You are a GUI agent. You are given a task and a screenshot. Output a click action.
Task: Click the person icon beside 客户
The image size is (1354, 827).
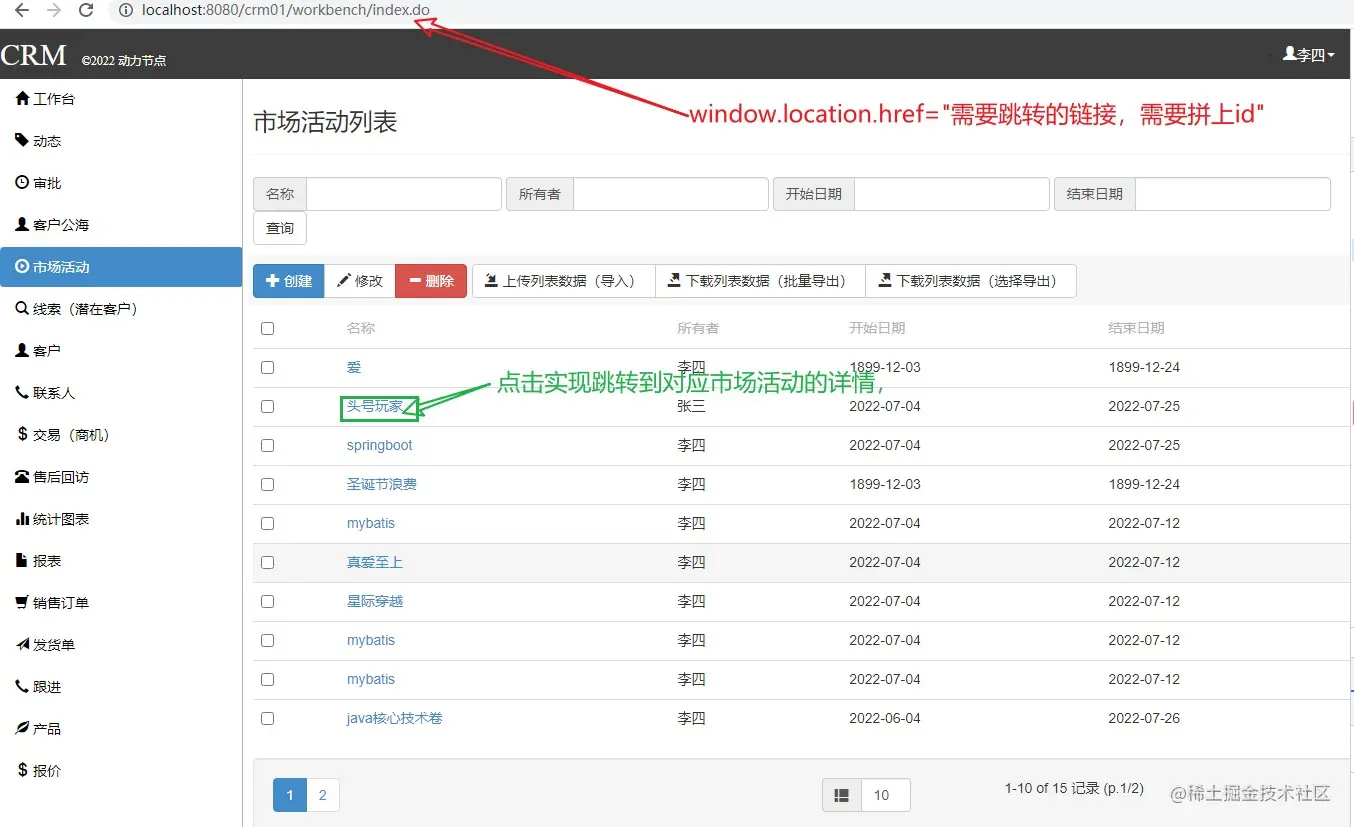pos(22,350)
